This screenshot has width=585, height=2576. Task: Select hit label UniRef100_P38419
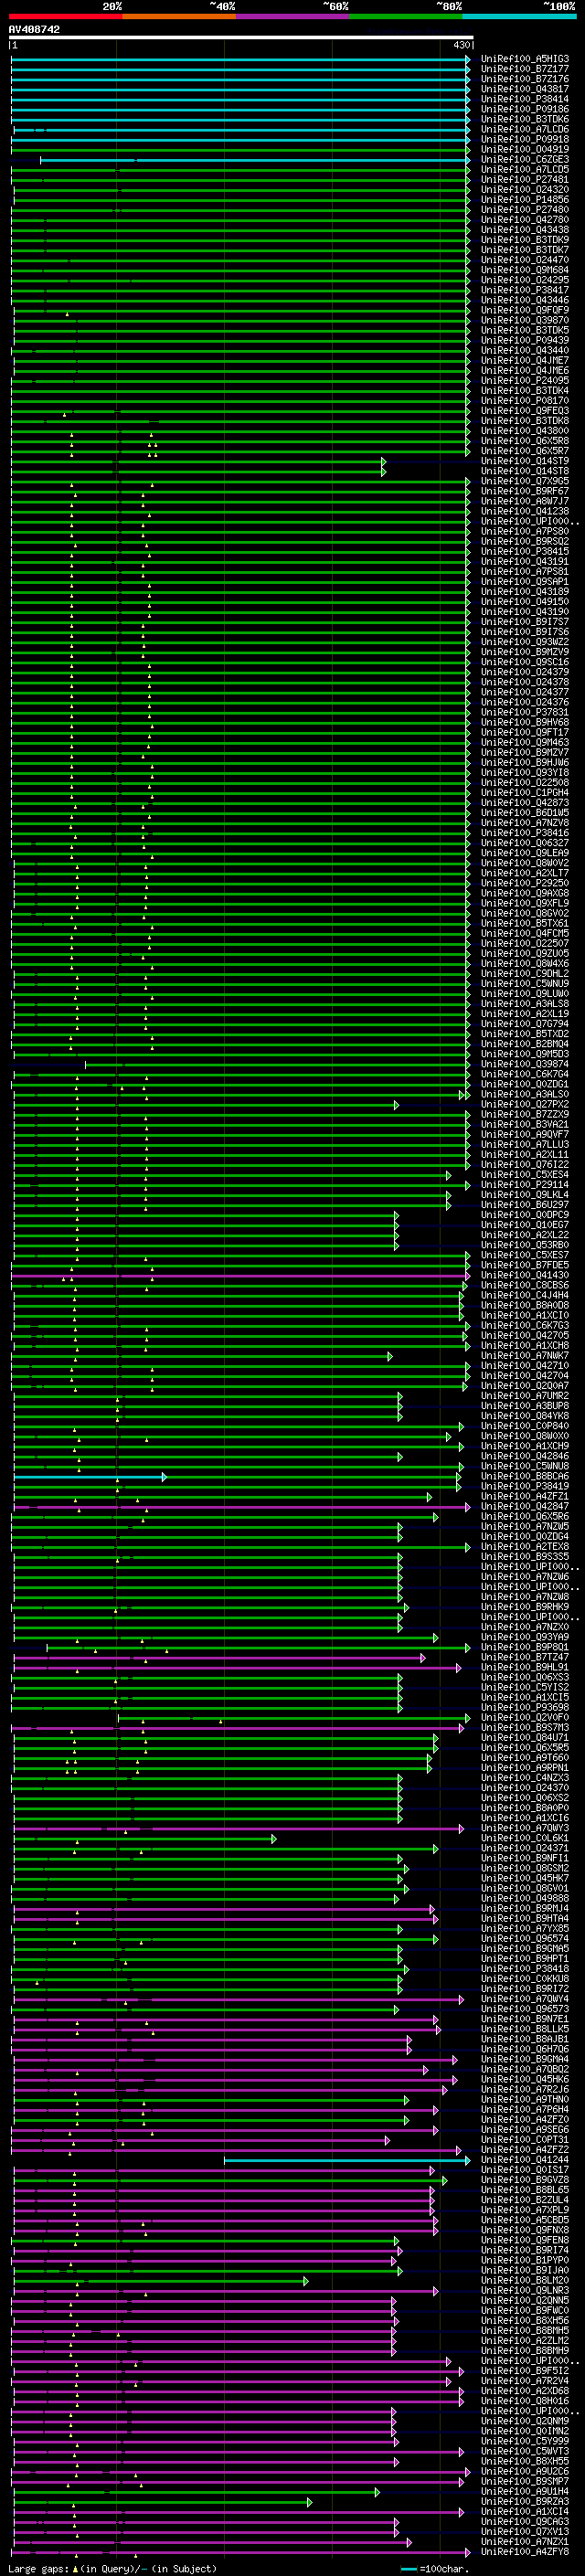[525, 1486]
